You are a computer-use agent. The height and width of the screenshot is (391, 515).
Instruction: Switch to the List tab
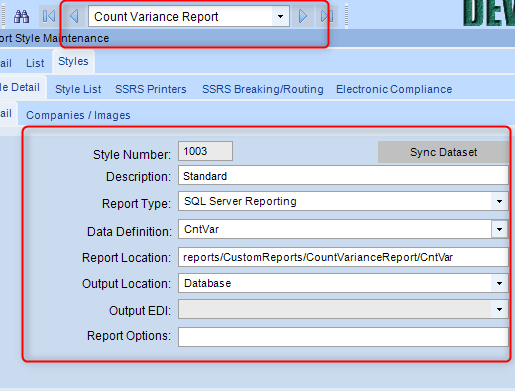click(35, 63)
